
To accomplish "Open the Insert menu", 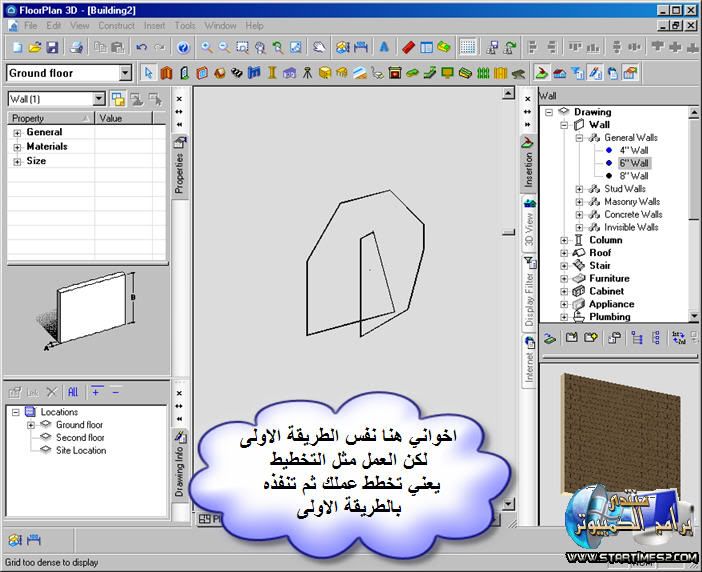I will click(x=154, y=26).
